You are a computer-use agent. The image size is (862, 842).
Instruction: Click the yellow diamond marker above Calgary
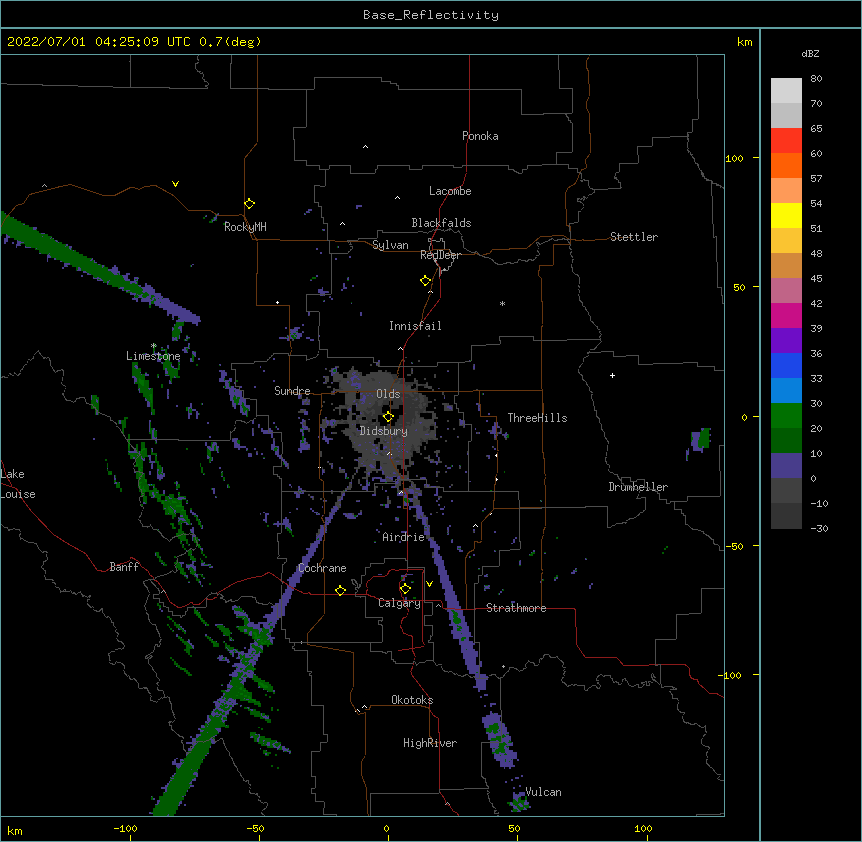pyautogui.click(x=405, y=589)
